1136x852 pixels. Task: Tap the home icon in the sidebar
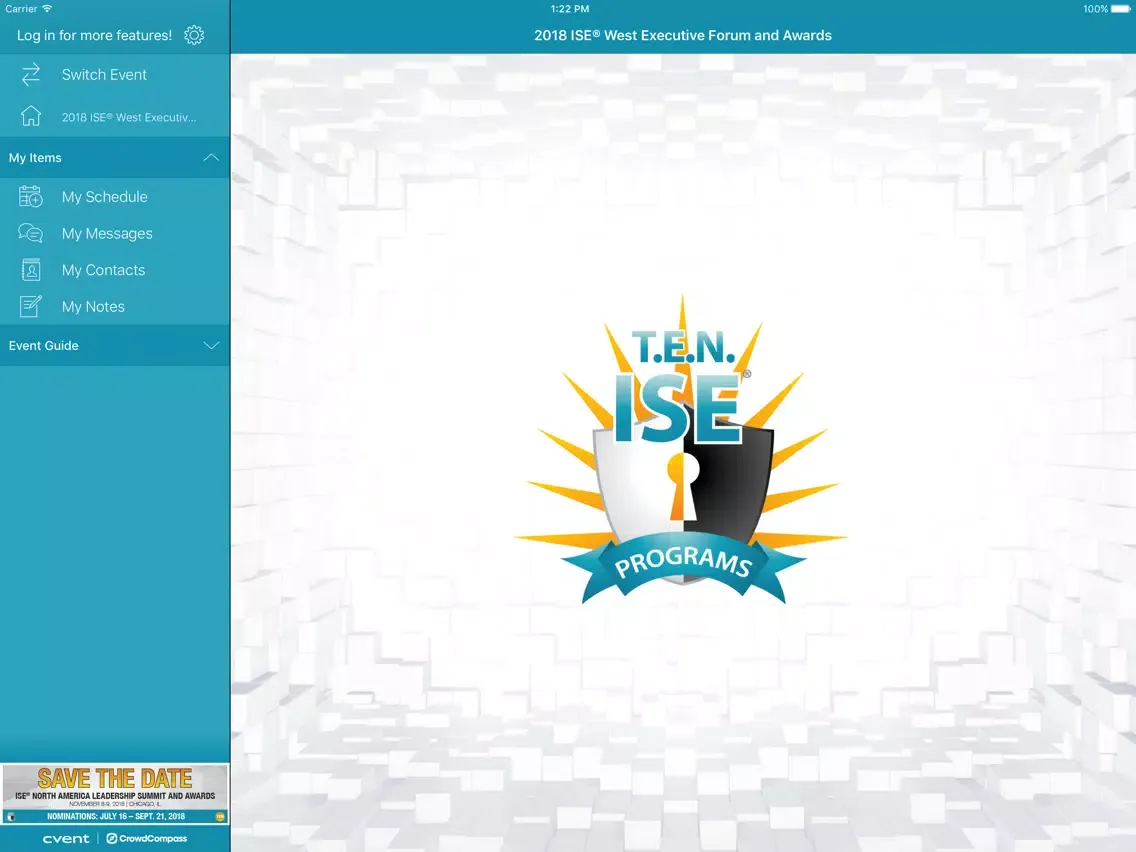coord(30,116)
